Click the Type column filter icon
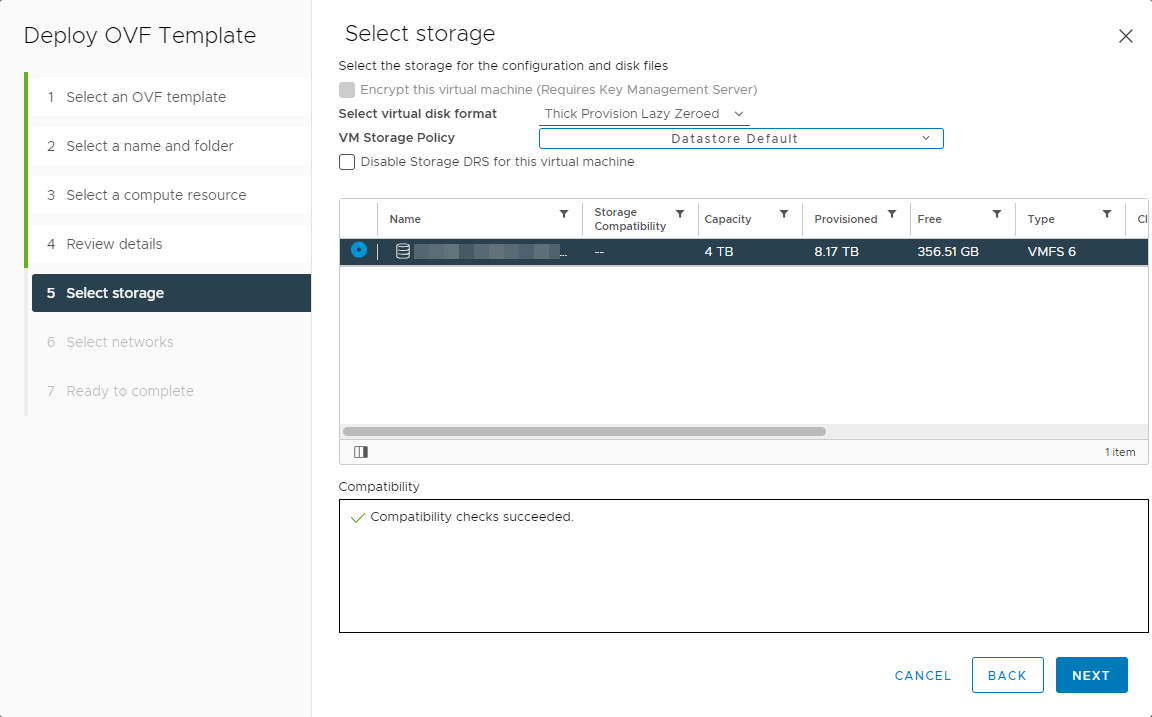Viewport: 1152px width, 717px height. [x=1107, y=214]
